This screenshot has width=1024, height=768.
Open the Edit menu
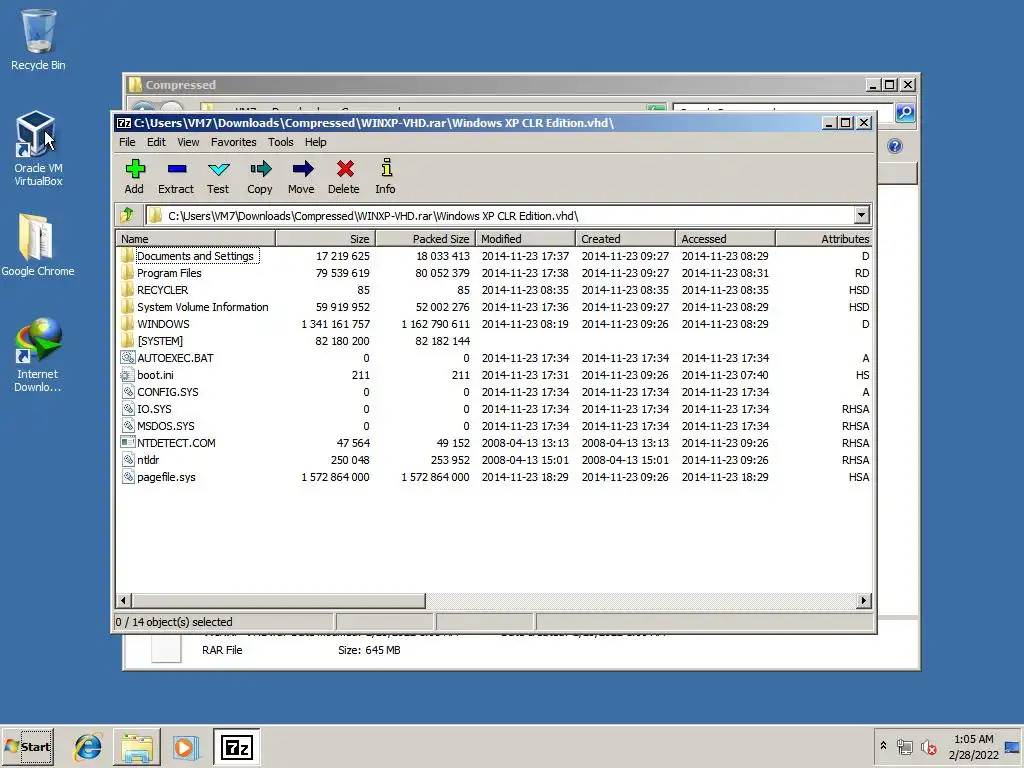pos(156,142)
